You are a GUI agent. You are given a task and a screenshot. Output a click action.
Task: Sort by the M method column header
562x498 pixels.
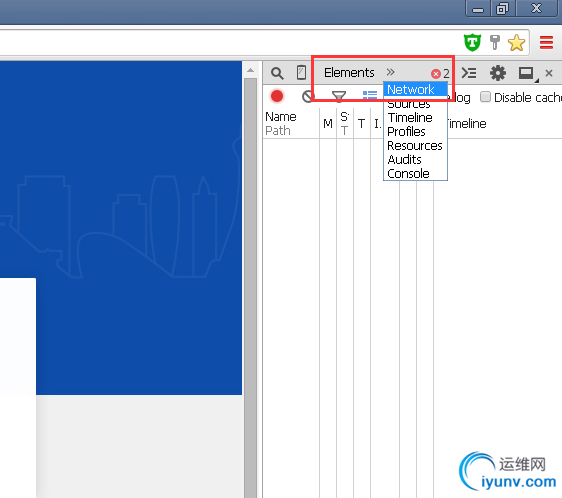(x=328, y=123)
